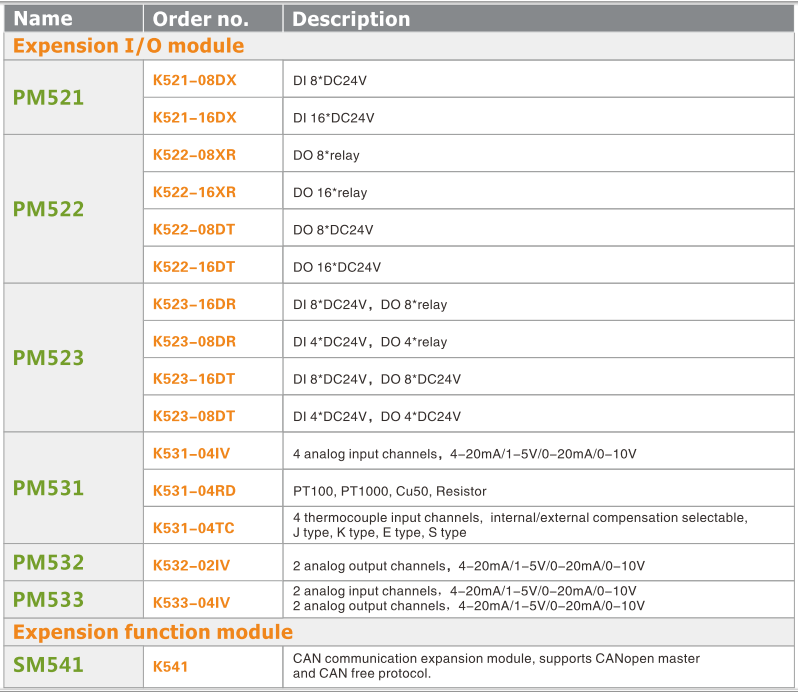Click order number K532-02IV
The width and height of the screenshot is (798, 692).
click(191, 565)
